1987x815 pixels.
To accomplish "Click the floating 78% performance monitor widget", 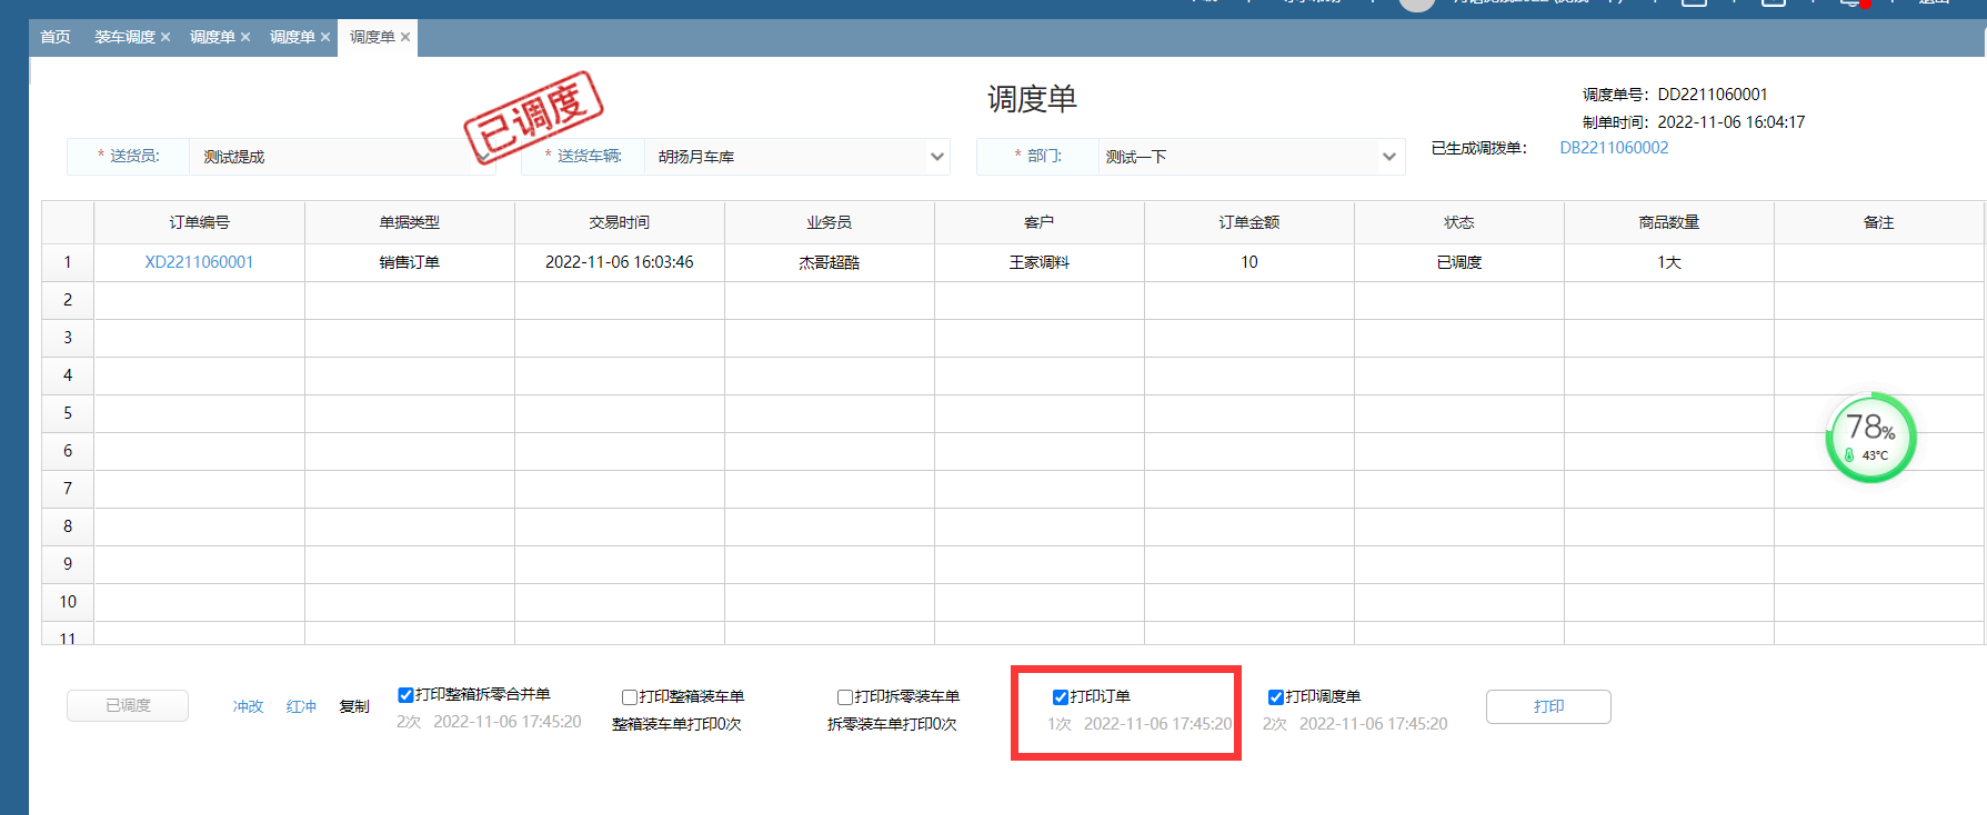I will 1870,438.
